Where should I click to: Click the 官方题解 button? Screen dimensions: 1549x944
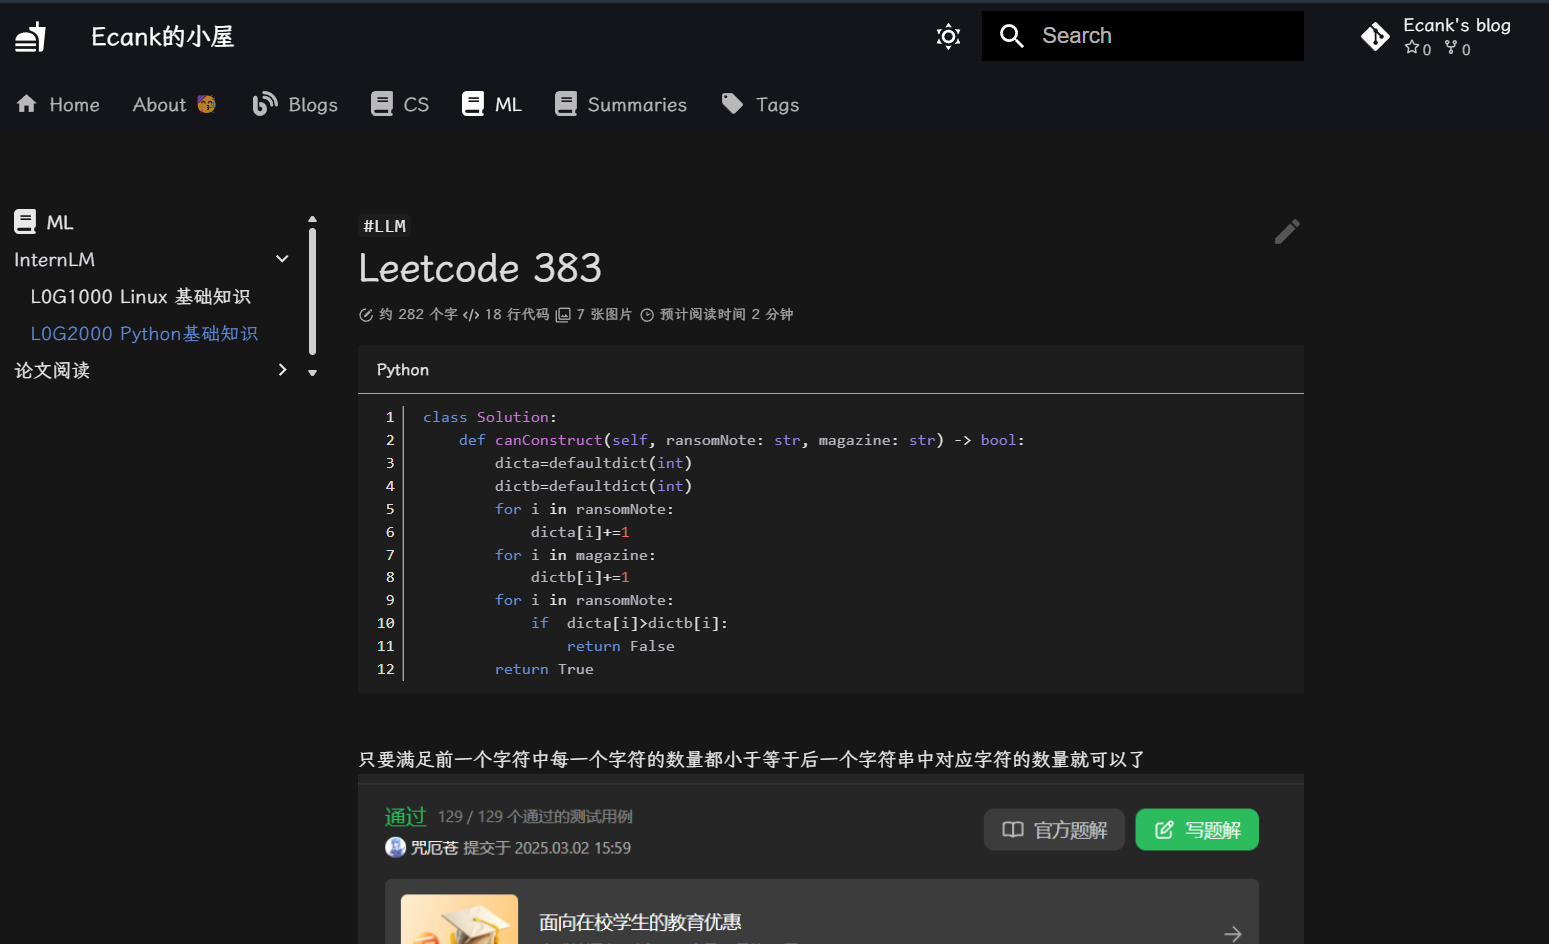pyautogui.click(x=1054, y=830)
